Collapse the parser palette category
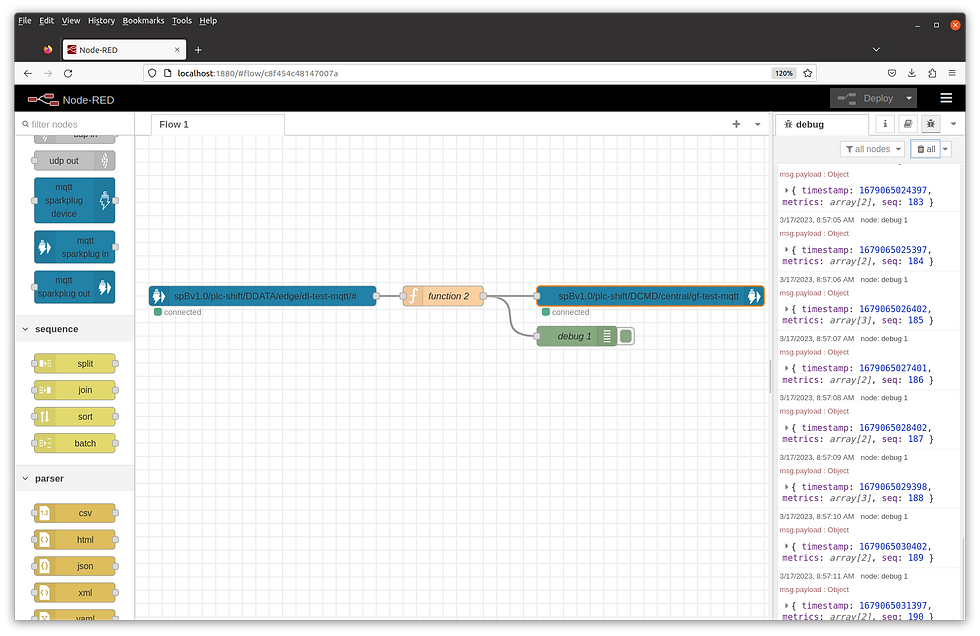 point(74,479)
